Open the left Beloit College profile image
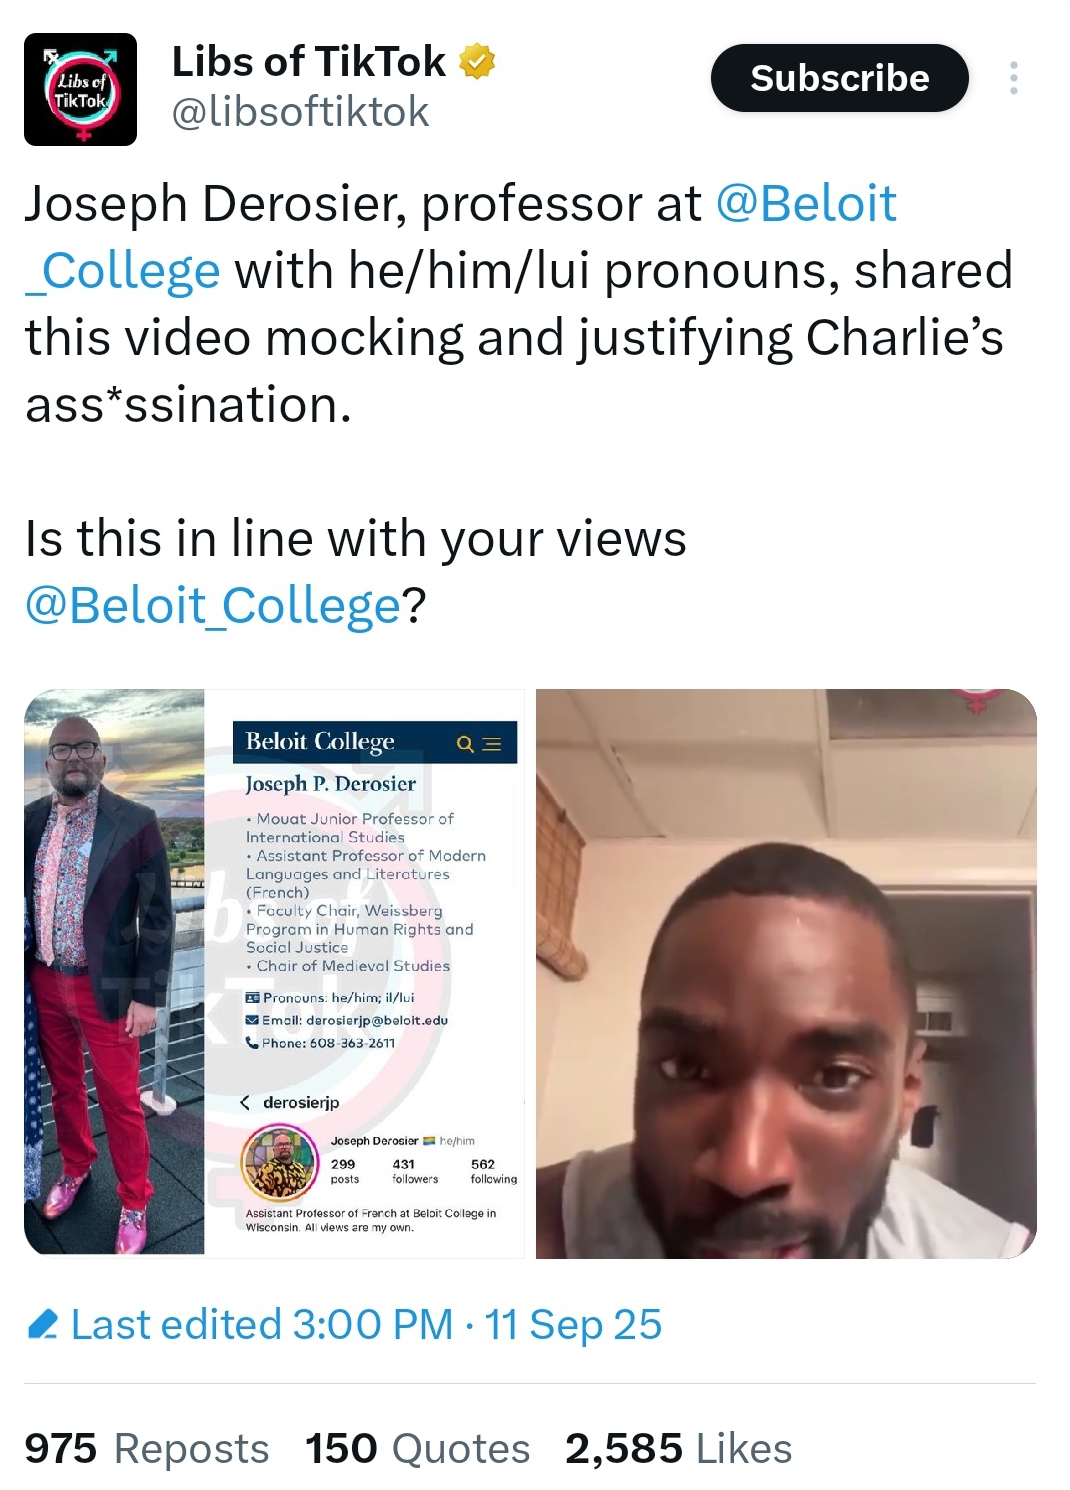 (x=274, y=972)
